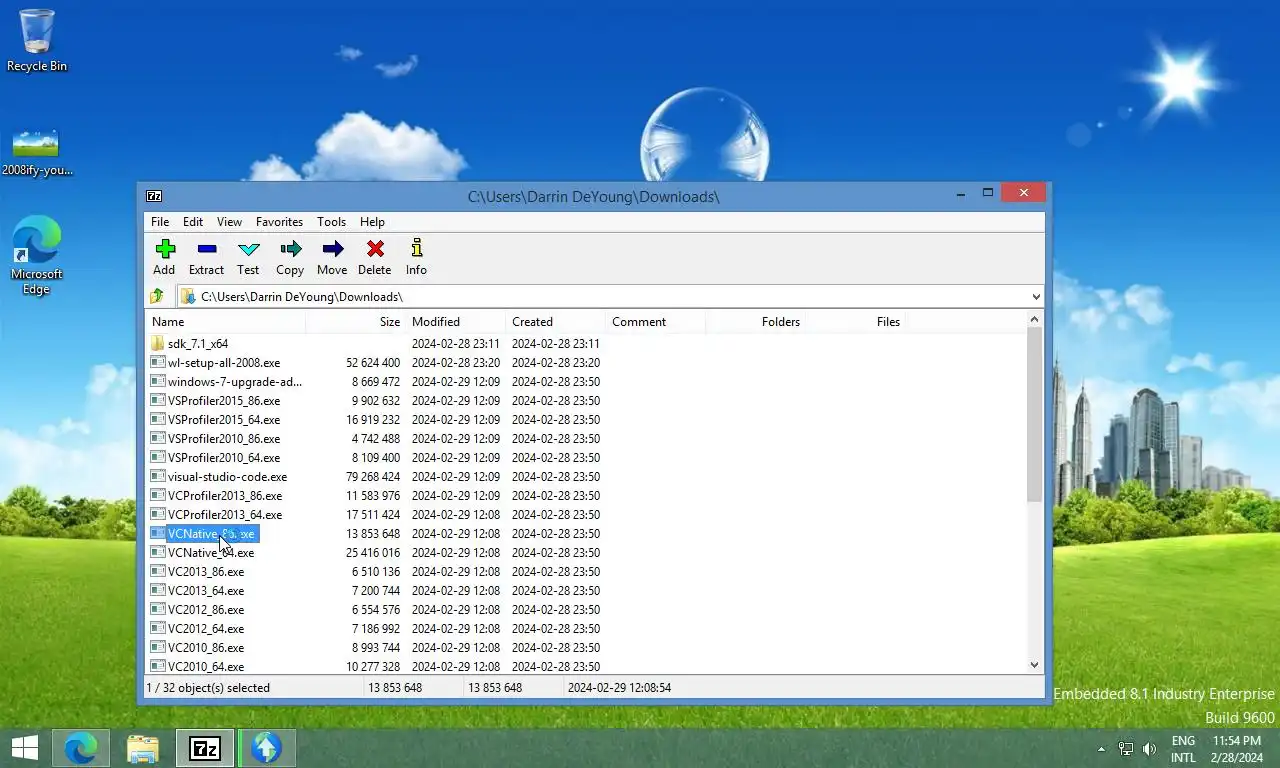Click the file list scrollbar thumb
This screenshot has height=768, width=1280.
click(x=1035, y=414)
